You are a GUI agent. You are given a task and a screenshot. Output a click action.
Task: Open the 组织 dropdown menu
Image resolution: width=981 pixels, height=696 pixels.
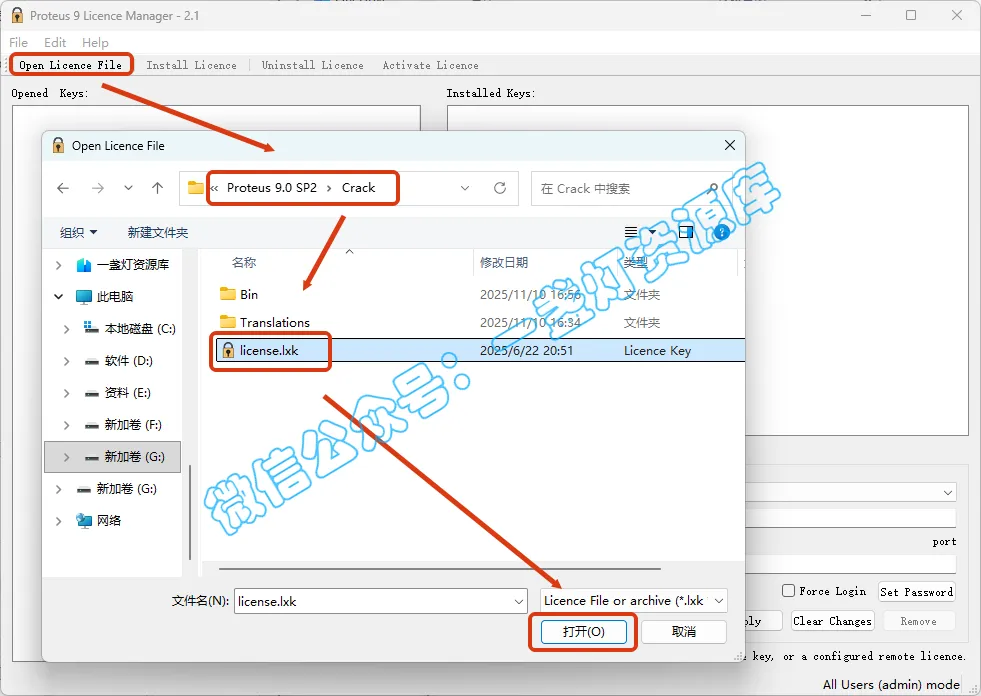pos(78,232)
